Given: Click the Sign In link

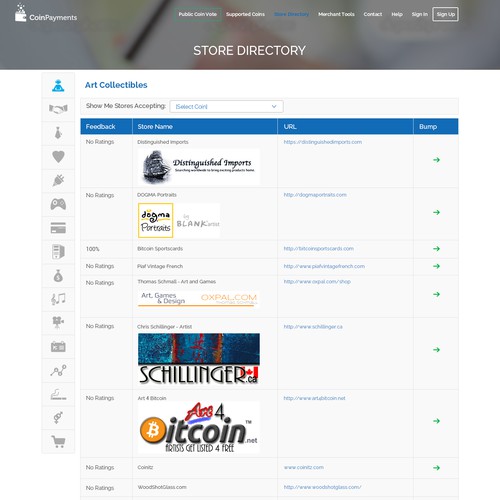Looking at the screenshot, I should point(419,14).
